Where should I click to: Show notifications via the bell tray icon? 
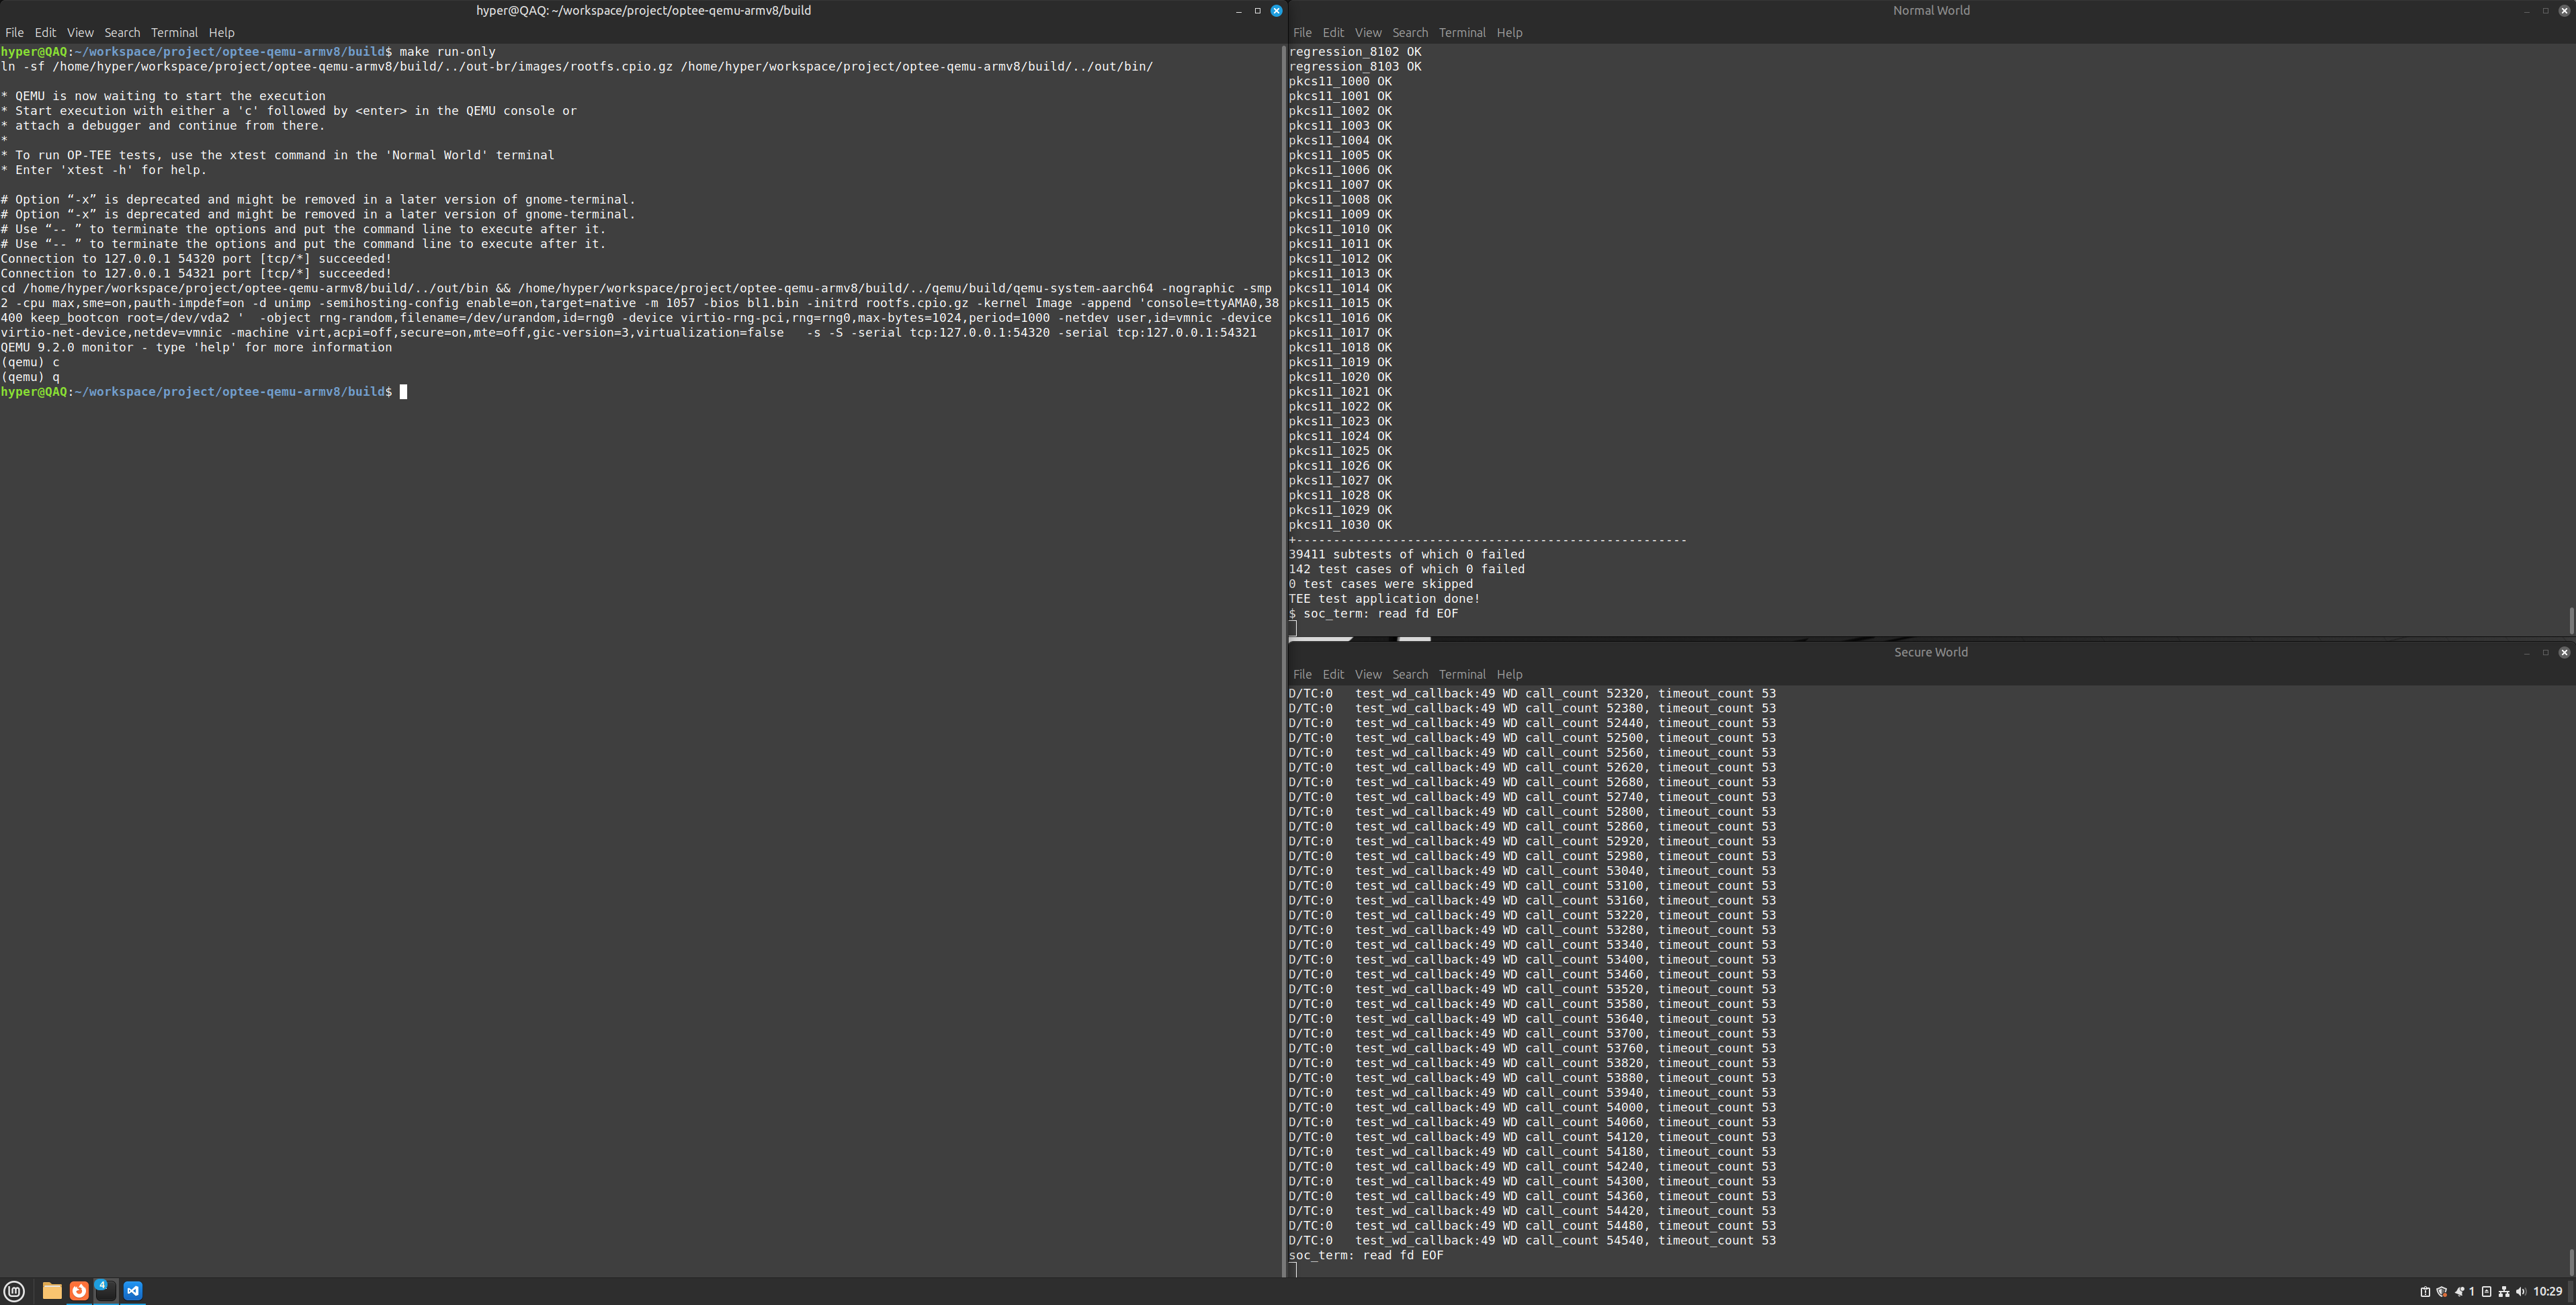pos(2460,1292)
